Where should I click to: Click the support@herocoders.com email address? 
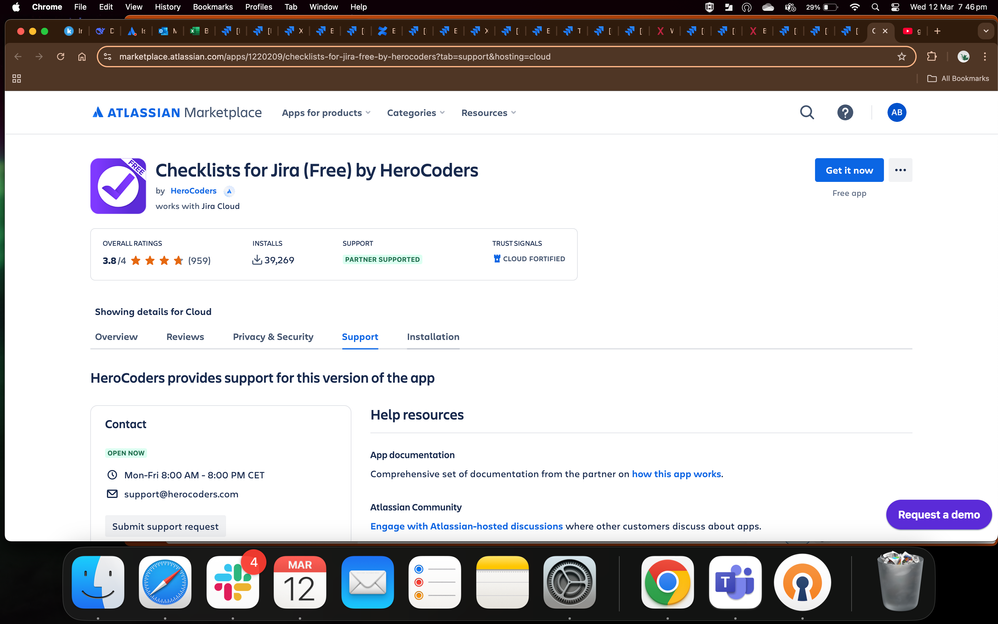(181, 494)
